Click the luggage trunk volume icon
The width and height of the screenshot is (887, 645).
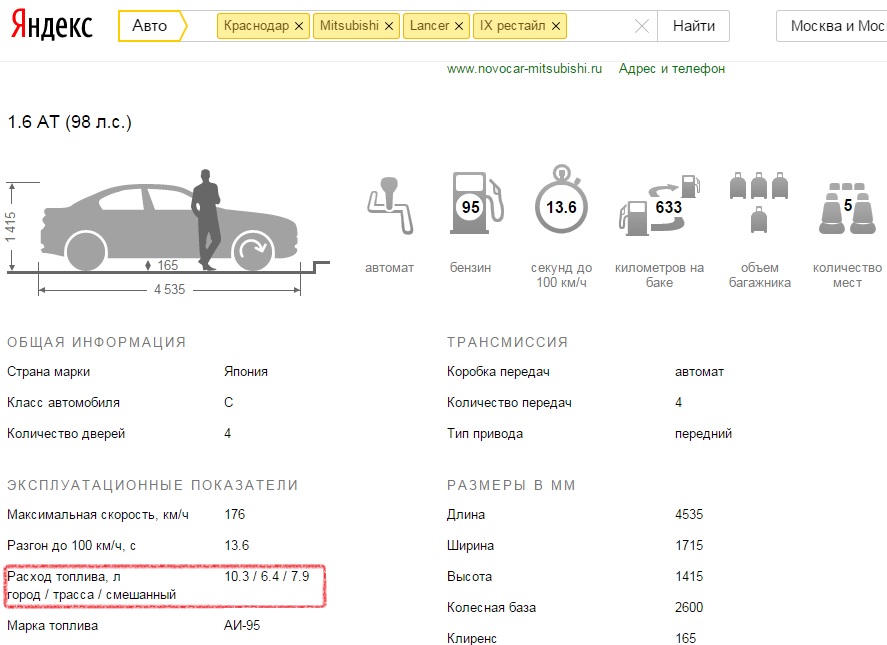(x=759, y=205)
